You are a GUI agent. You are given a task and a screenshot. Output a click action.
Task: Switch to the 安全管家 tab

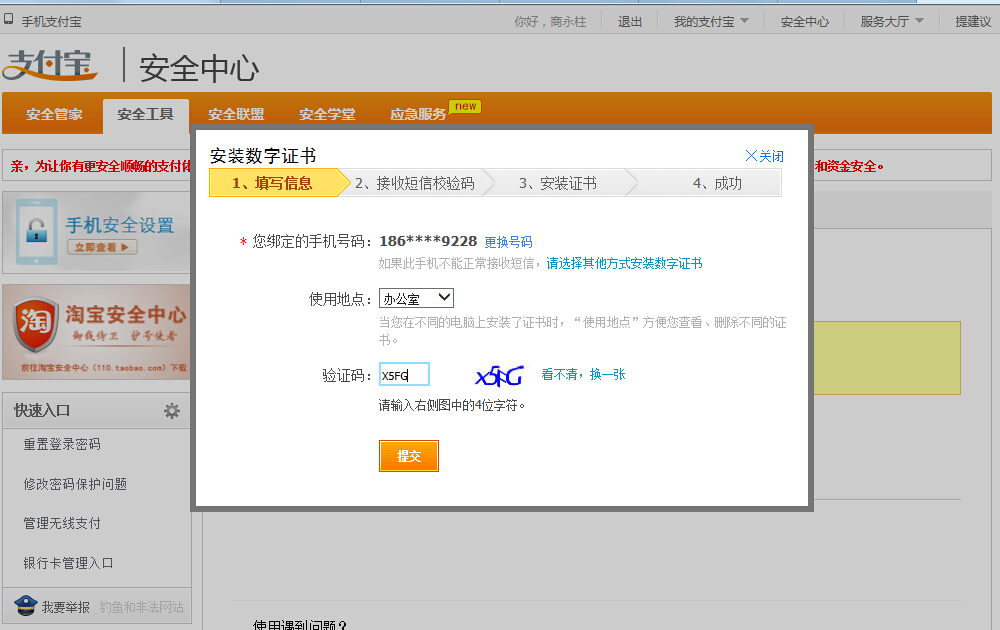tap(52, 115)
